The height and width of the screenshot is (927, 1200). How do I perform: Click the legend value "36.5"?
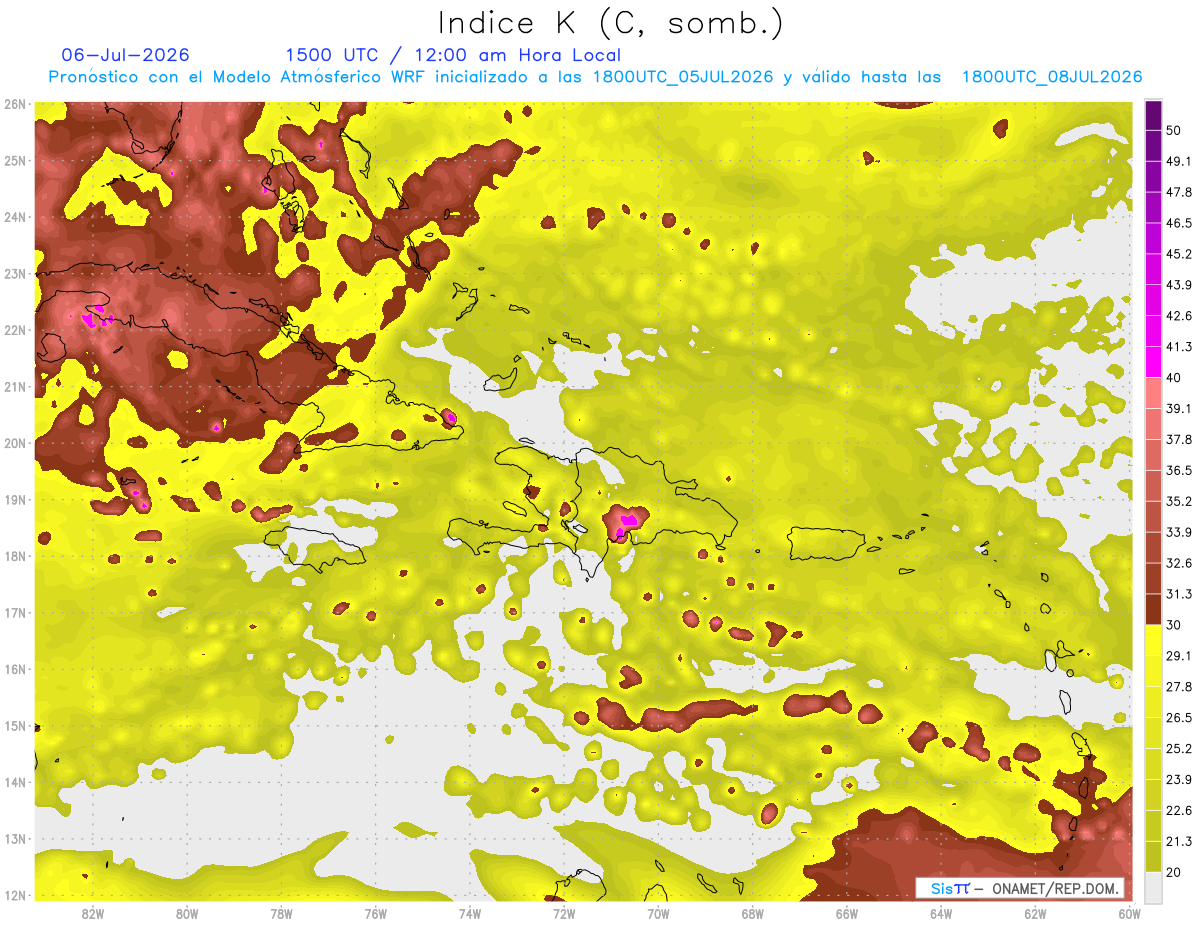[x=1179, y=470]
